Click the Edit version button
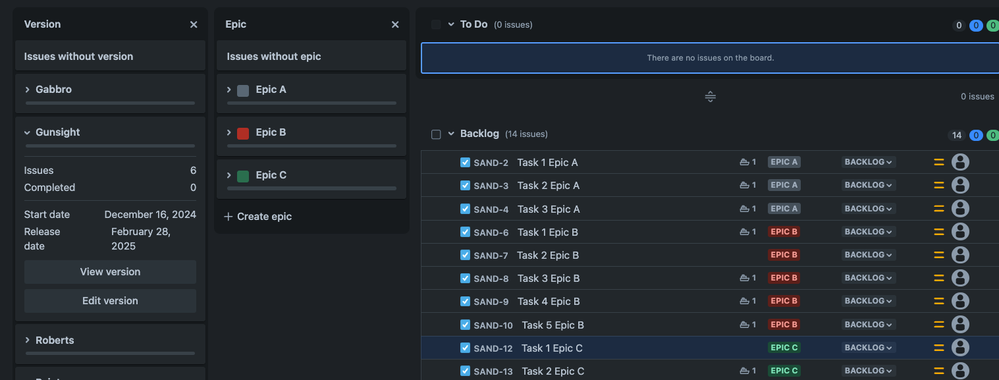This screenshot has height=380, width=999. coord(110,301)
